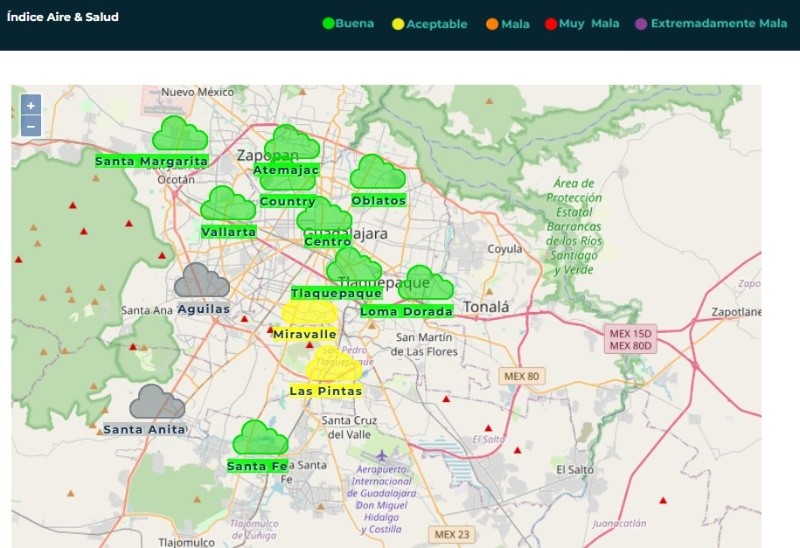Click the zoom out minus button
800x548 pixels.
click(31, 126)
